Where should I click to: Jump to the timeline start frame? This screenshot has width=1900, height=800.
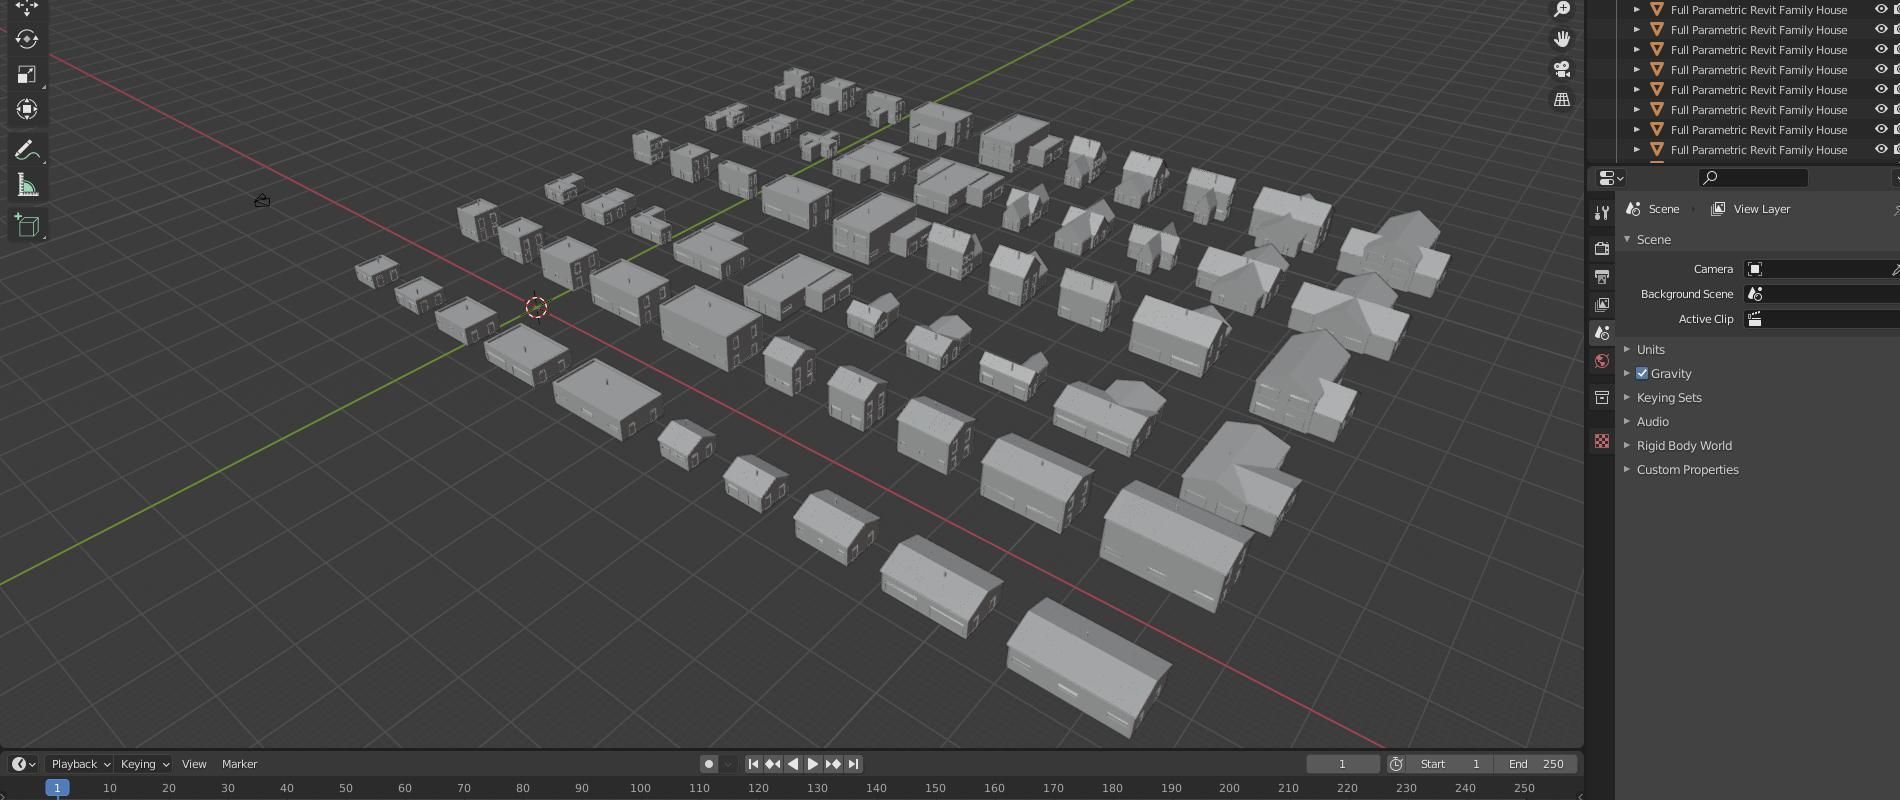754,764
